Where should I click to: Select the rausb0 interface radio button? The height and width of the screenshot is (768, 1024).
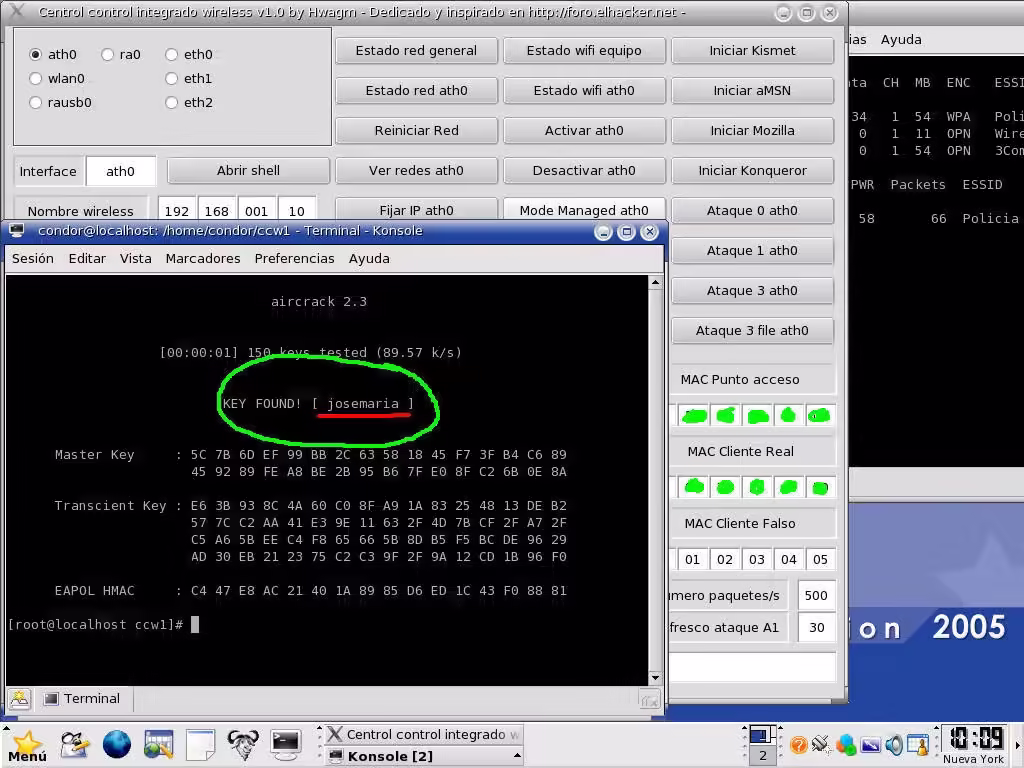click(34, 102)
